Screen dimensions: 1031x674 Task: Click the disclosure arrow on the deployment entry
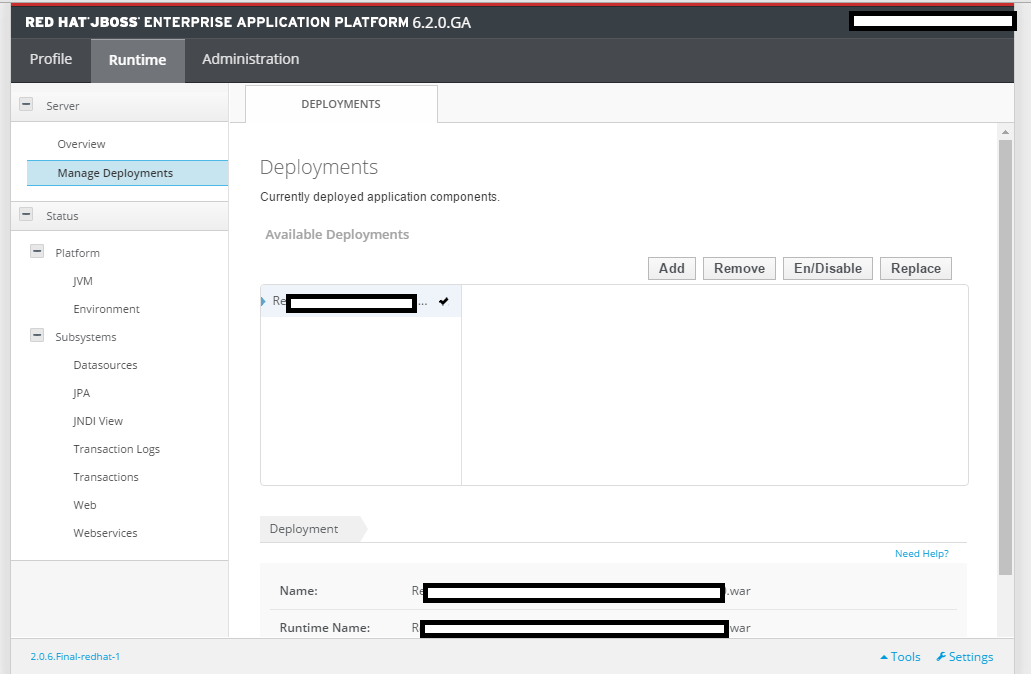(265, 300)
